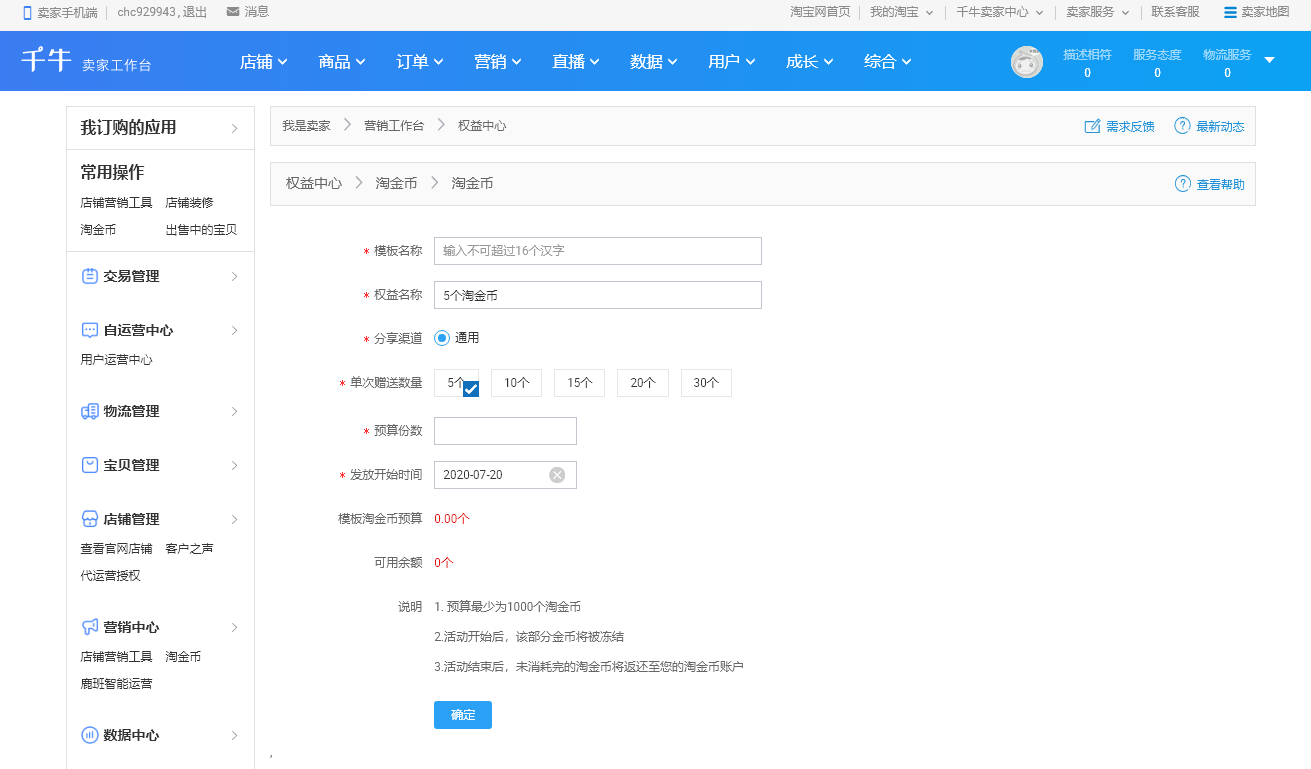Select the 通用 share channel radio button
Viewport: 1311px width, 769px height.
click(x=442, y=338)
